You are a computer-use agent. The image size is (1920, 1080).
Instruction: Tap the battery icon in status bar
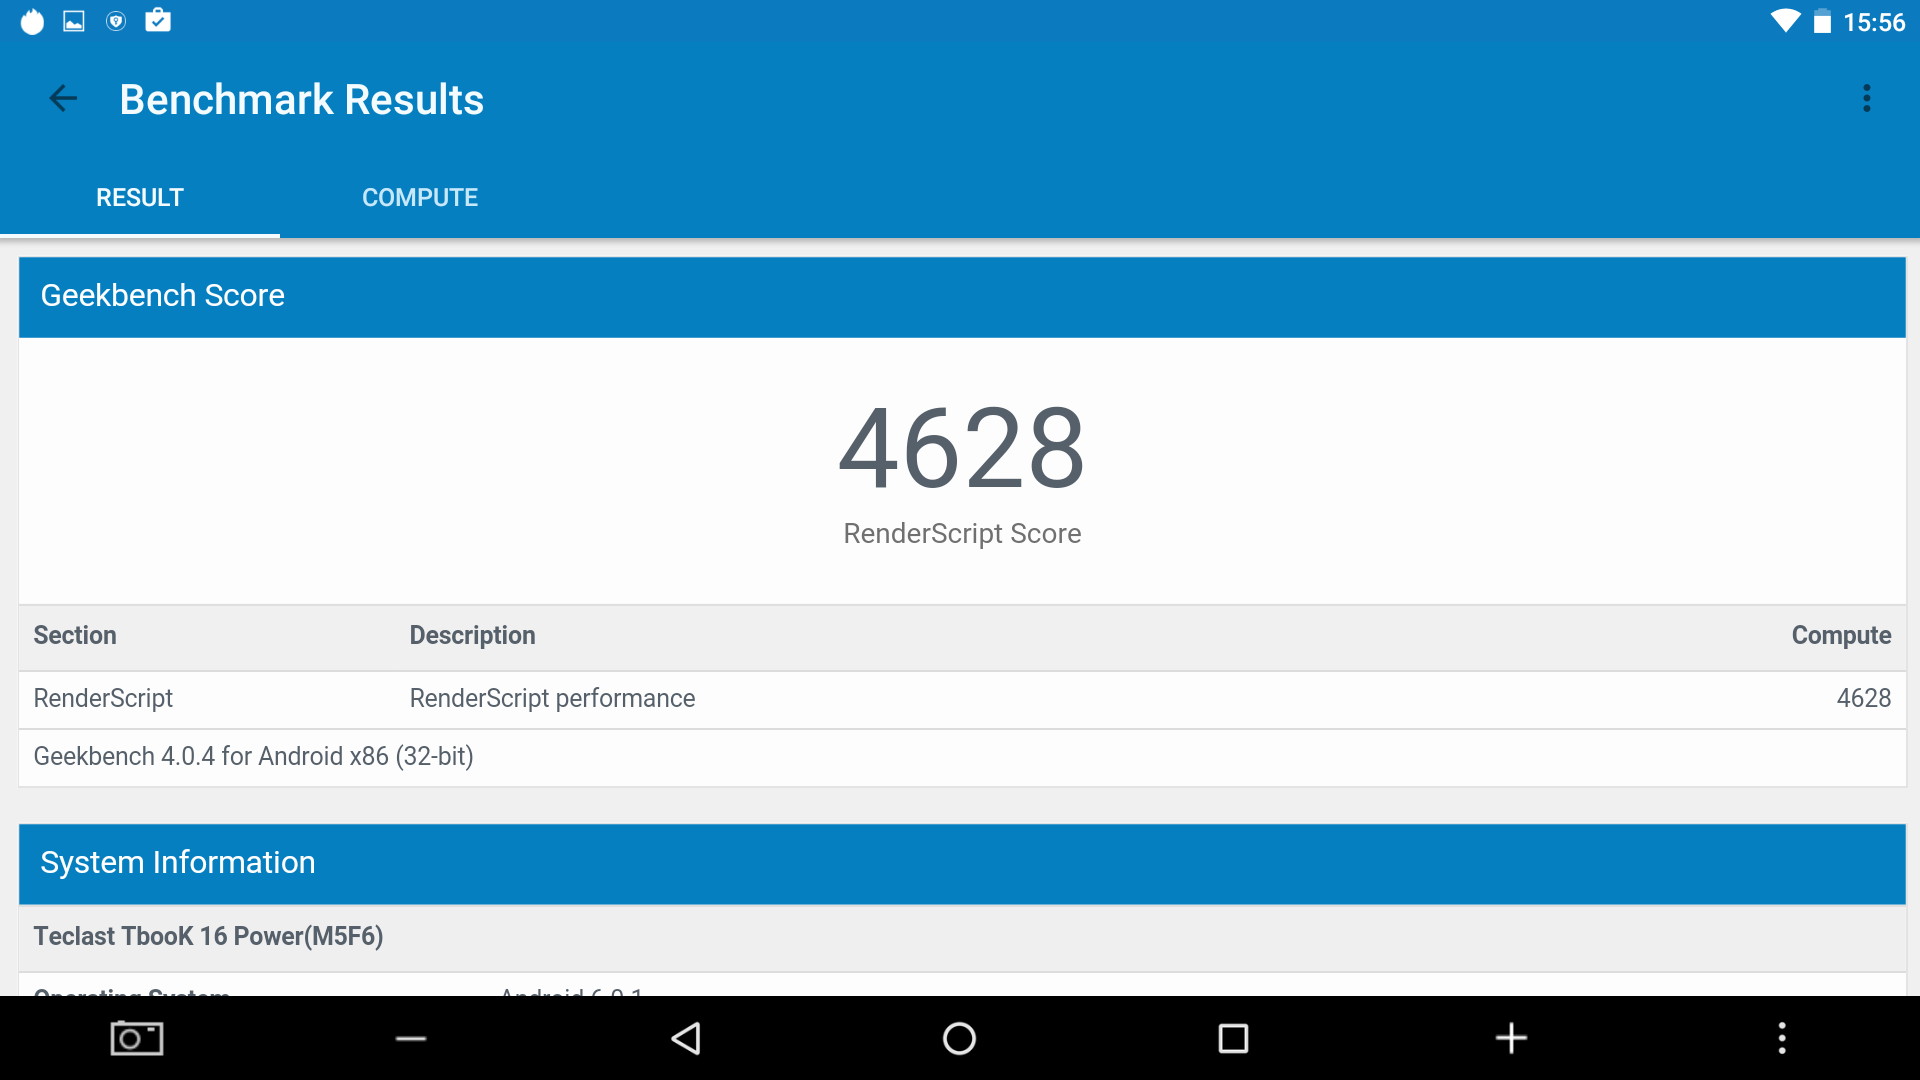(x=1822, y=21)
